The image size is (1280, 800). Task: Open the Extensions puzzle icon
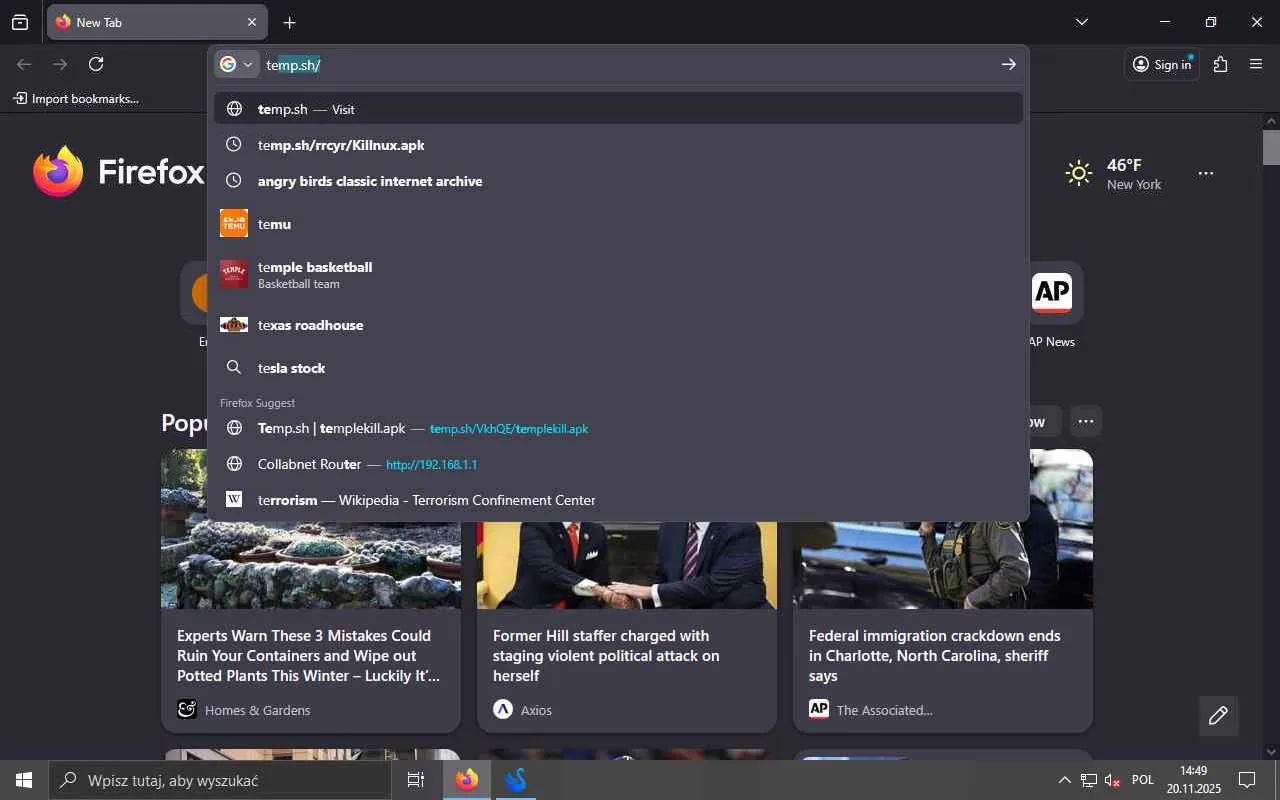(1220, 64)
